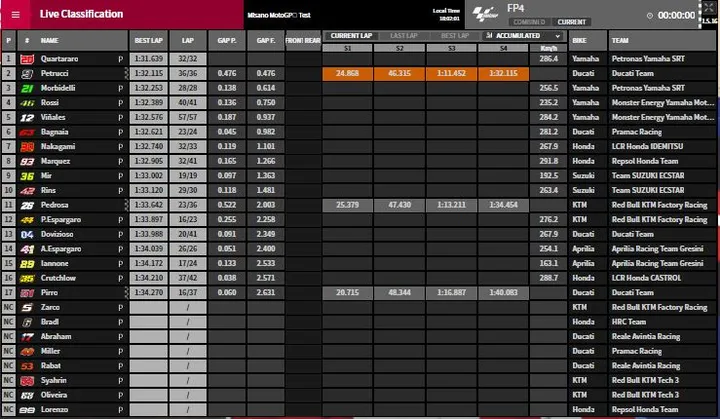Click Petrucci's orange S1 time 24.868
The width and height of the screenshot is (720, 419).
click(348, 74)
